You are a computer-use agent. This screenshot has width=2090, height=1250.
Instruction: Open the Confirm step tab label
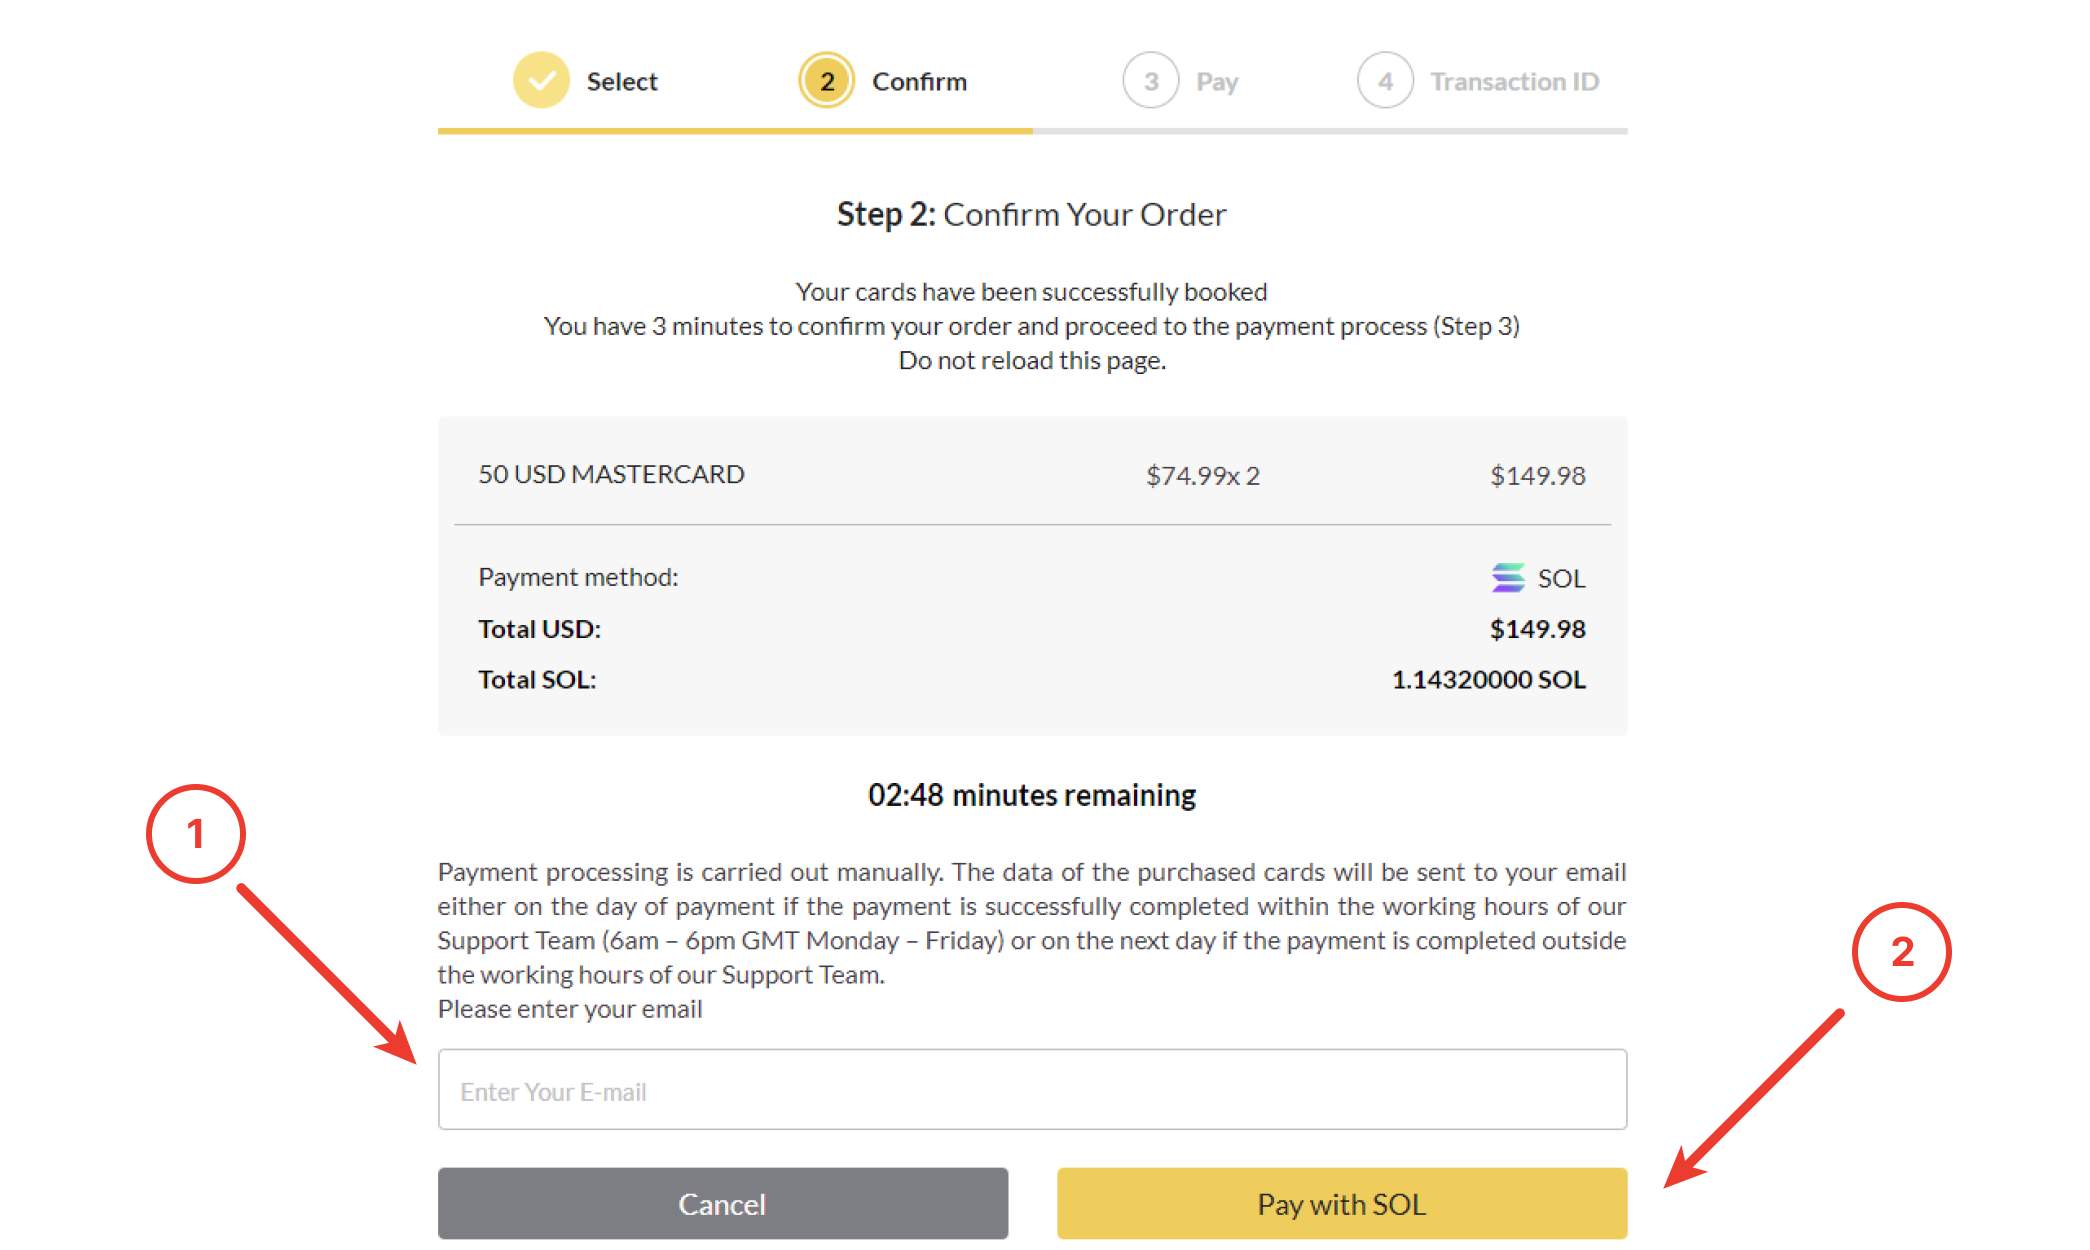pyautogui.click(x=919, y=82)
